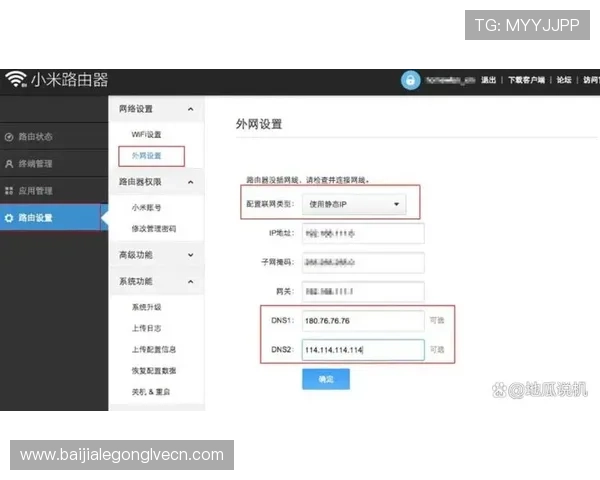Open 配置联网类型 dropdown showing 使用静态IP
Image resolution: width=600 pixels, height=480 pixels.
[x=354, y=204]
